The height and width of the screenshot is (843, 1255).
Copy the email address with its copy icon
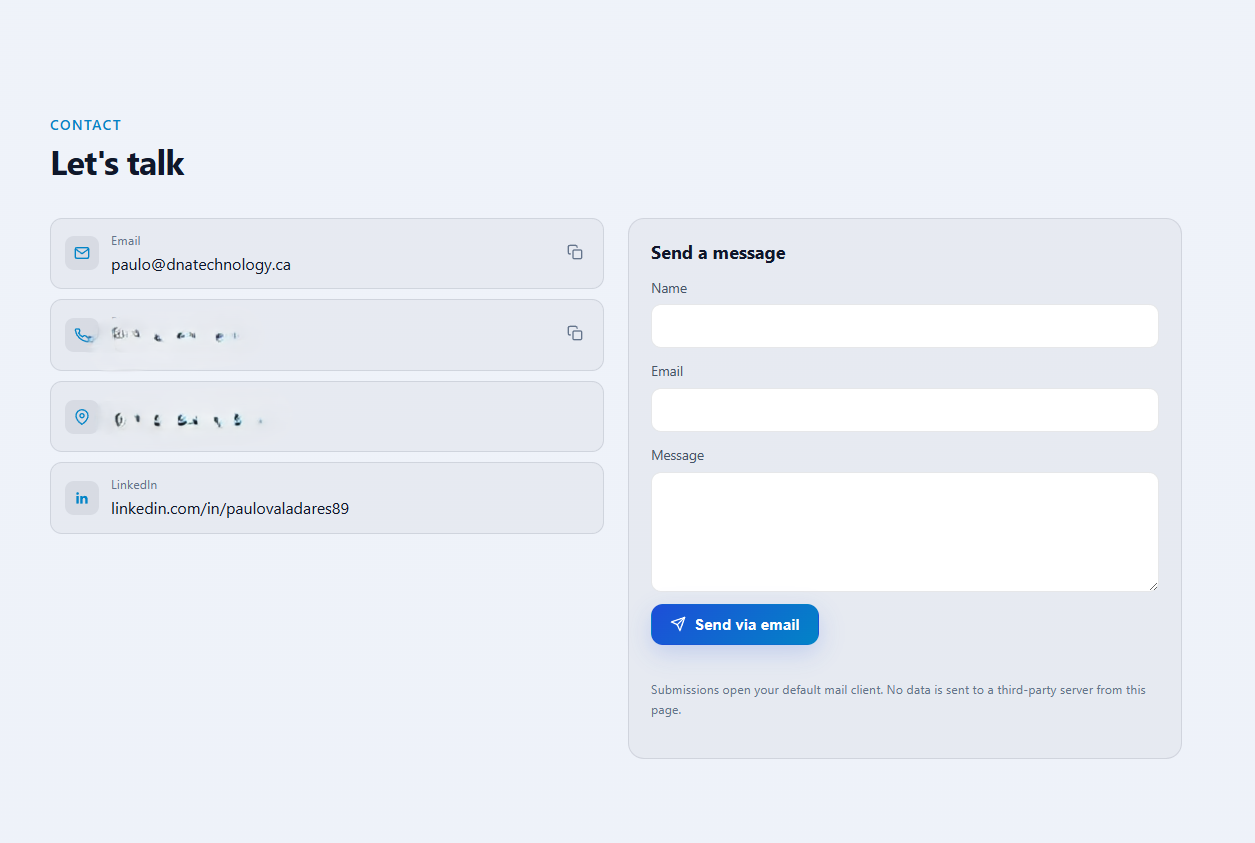pyautogui.click(x=575, y=252)
